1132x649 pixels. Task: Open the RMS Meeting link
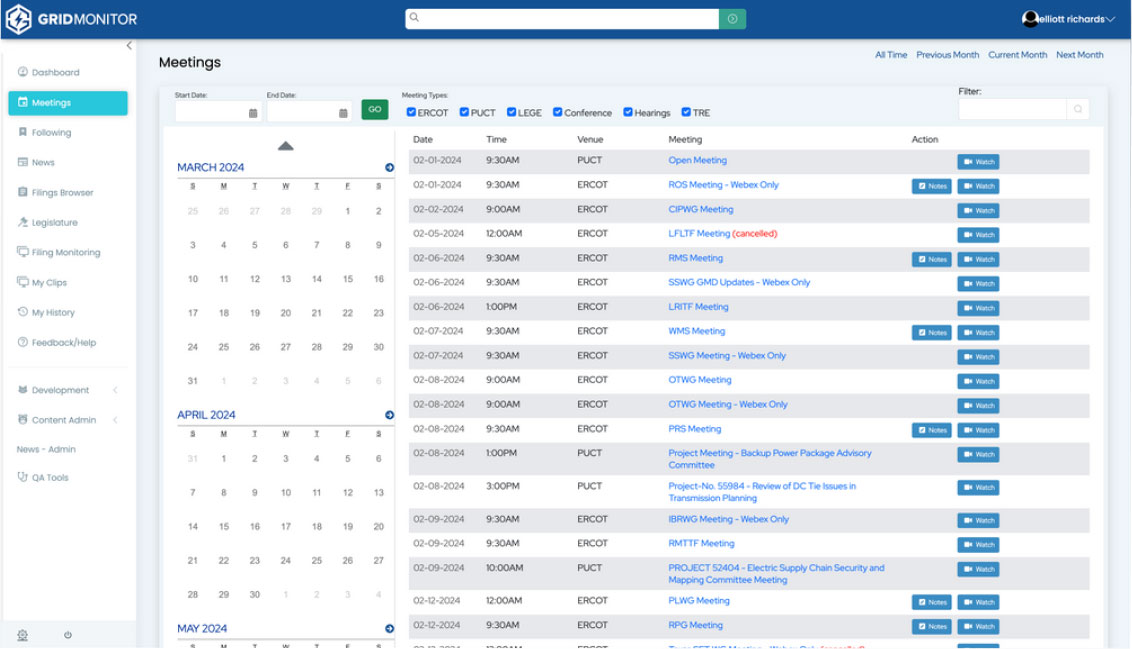pos(695,258)
